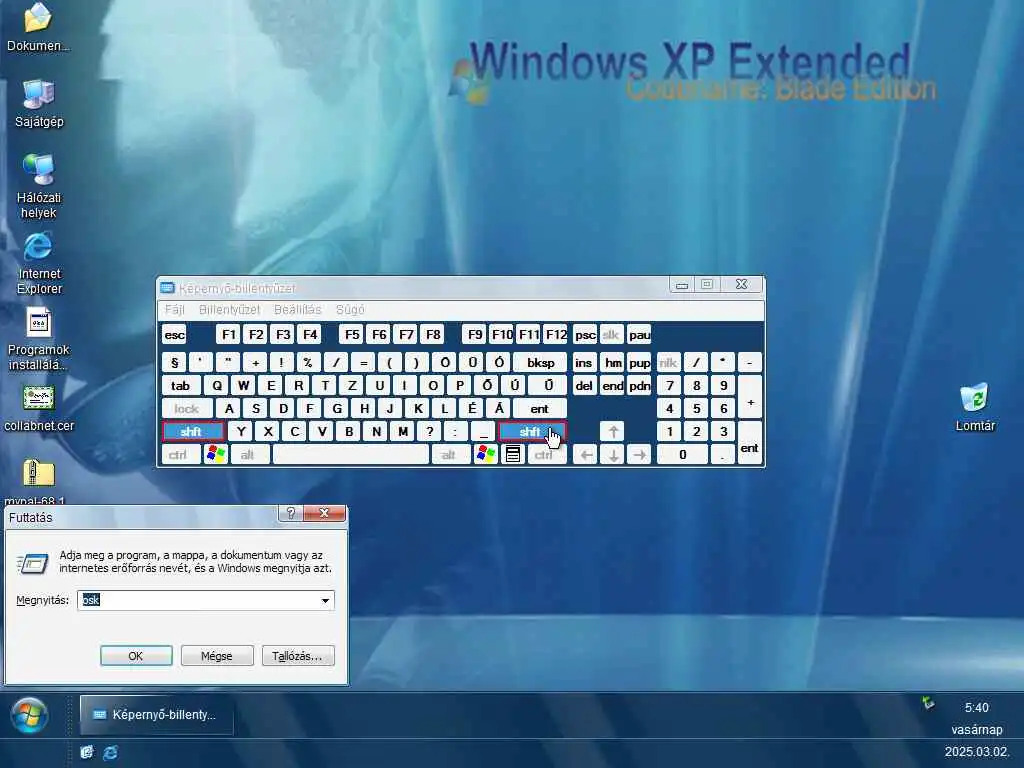Click the space bar on keyboard

tap(351, 455)
